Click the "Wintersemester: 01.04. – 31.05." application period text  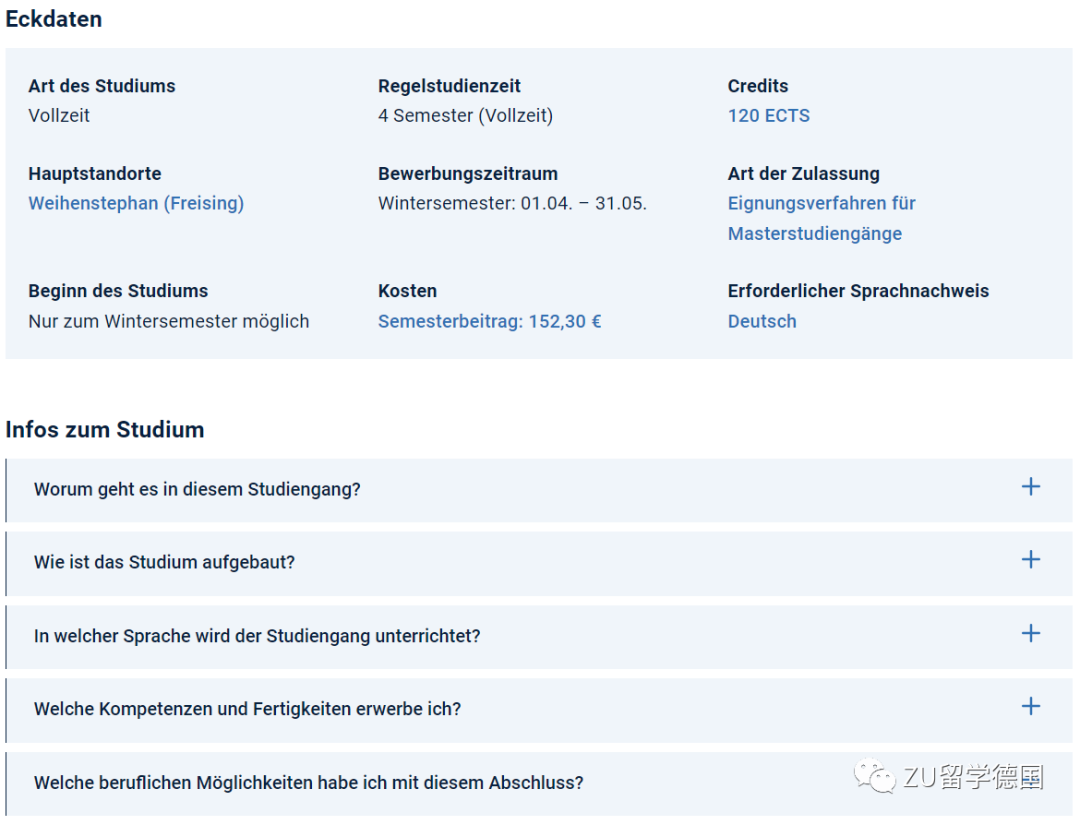click(512, 204)
